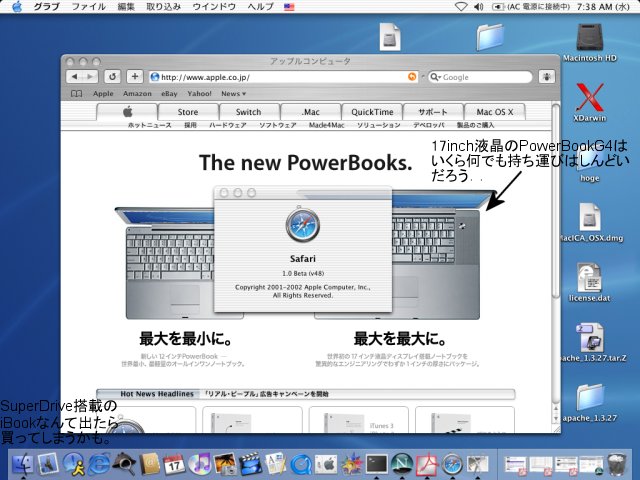640x480 pixels.
Task: Open the Trash in the Dock
Action: pos(617,464)
